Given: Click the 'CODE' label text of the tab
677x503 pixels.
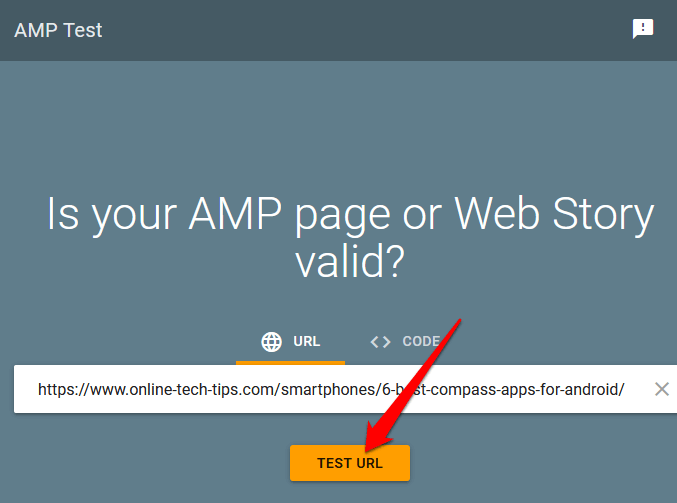Looking at the screenshot, I should [x=421, y=342].
